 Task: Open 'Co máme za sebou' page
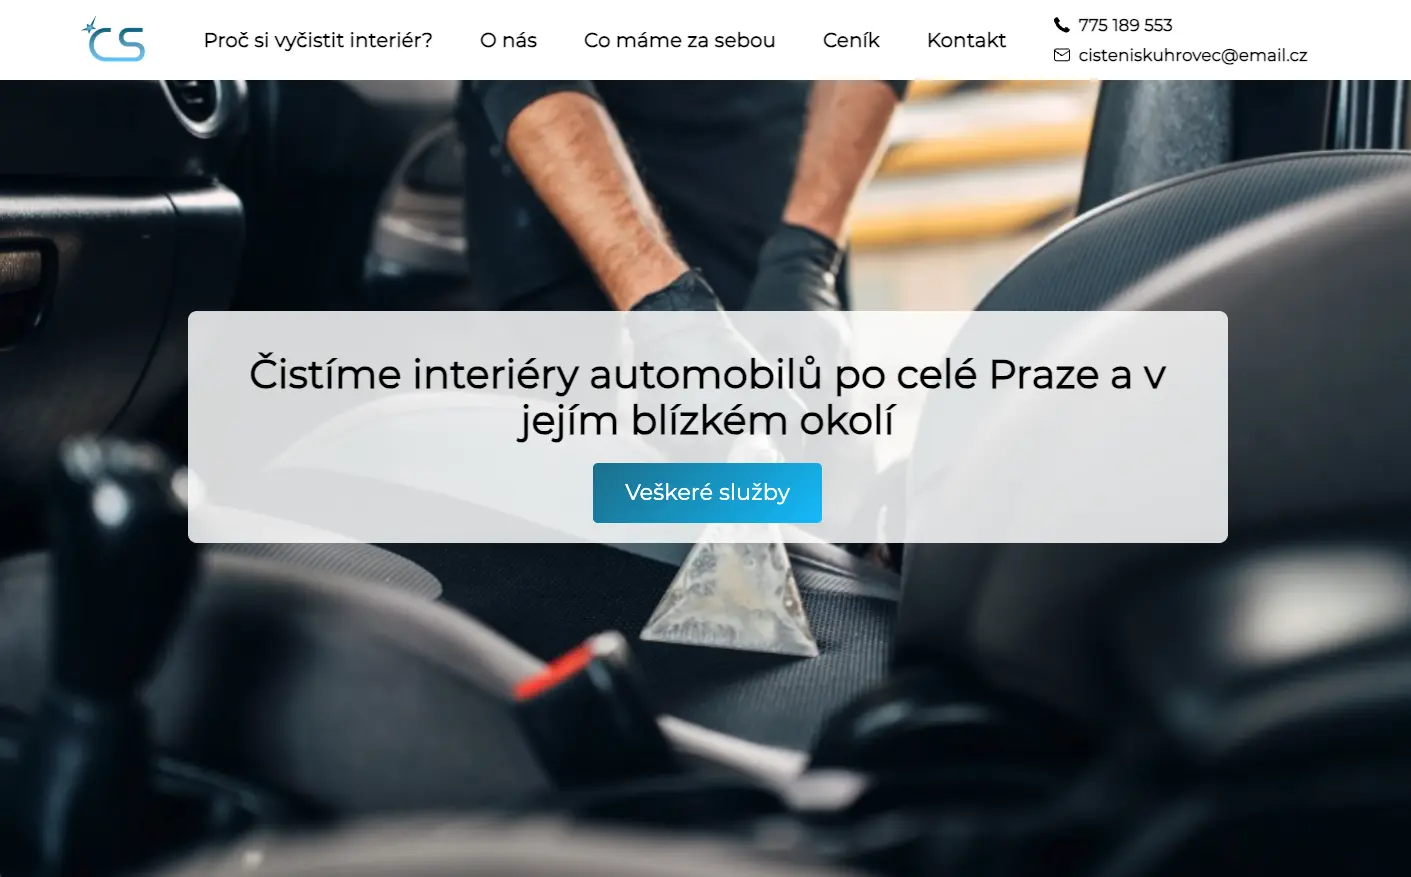[679, 40]
